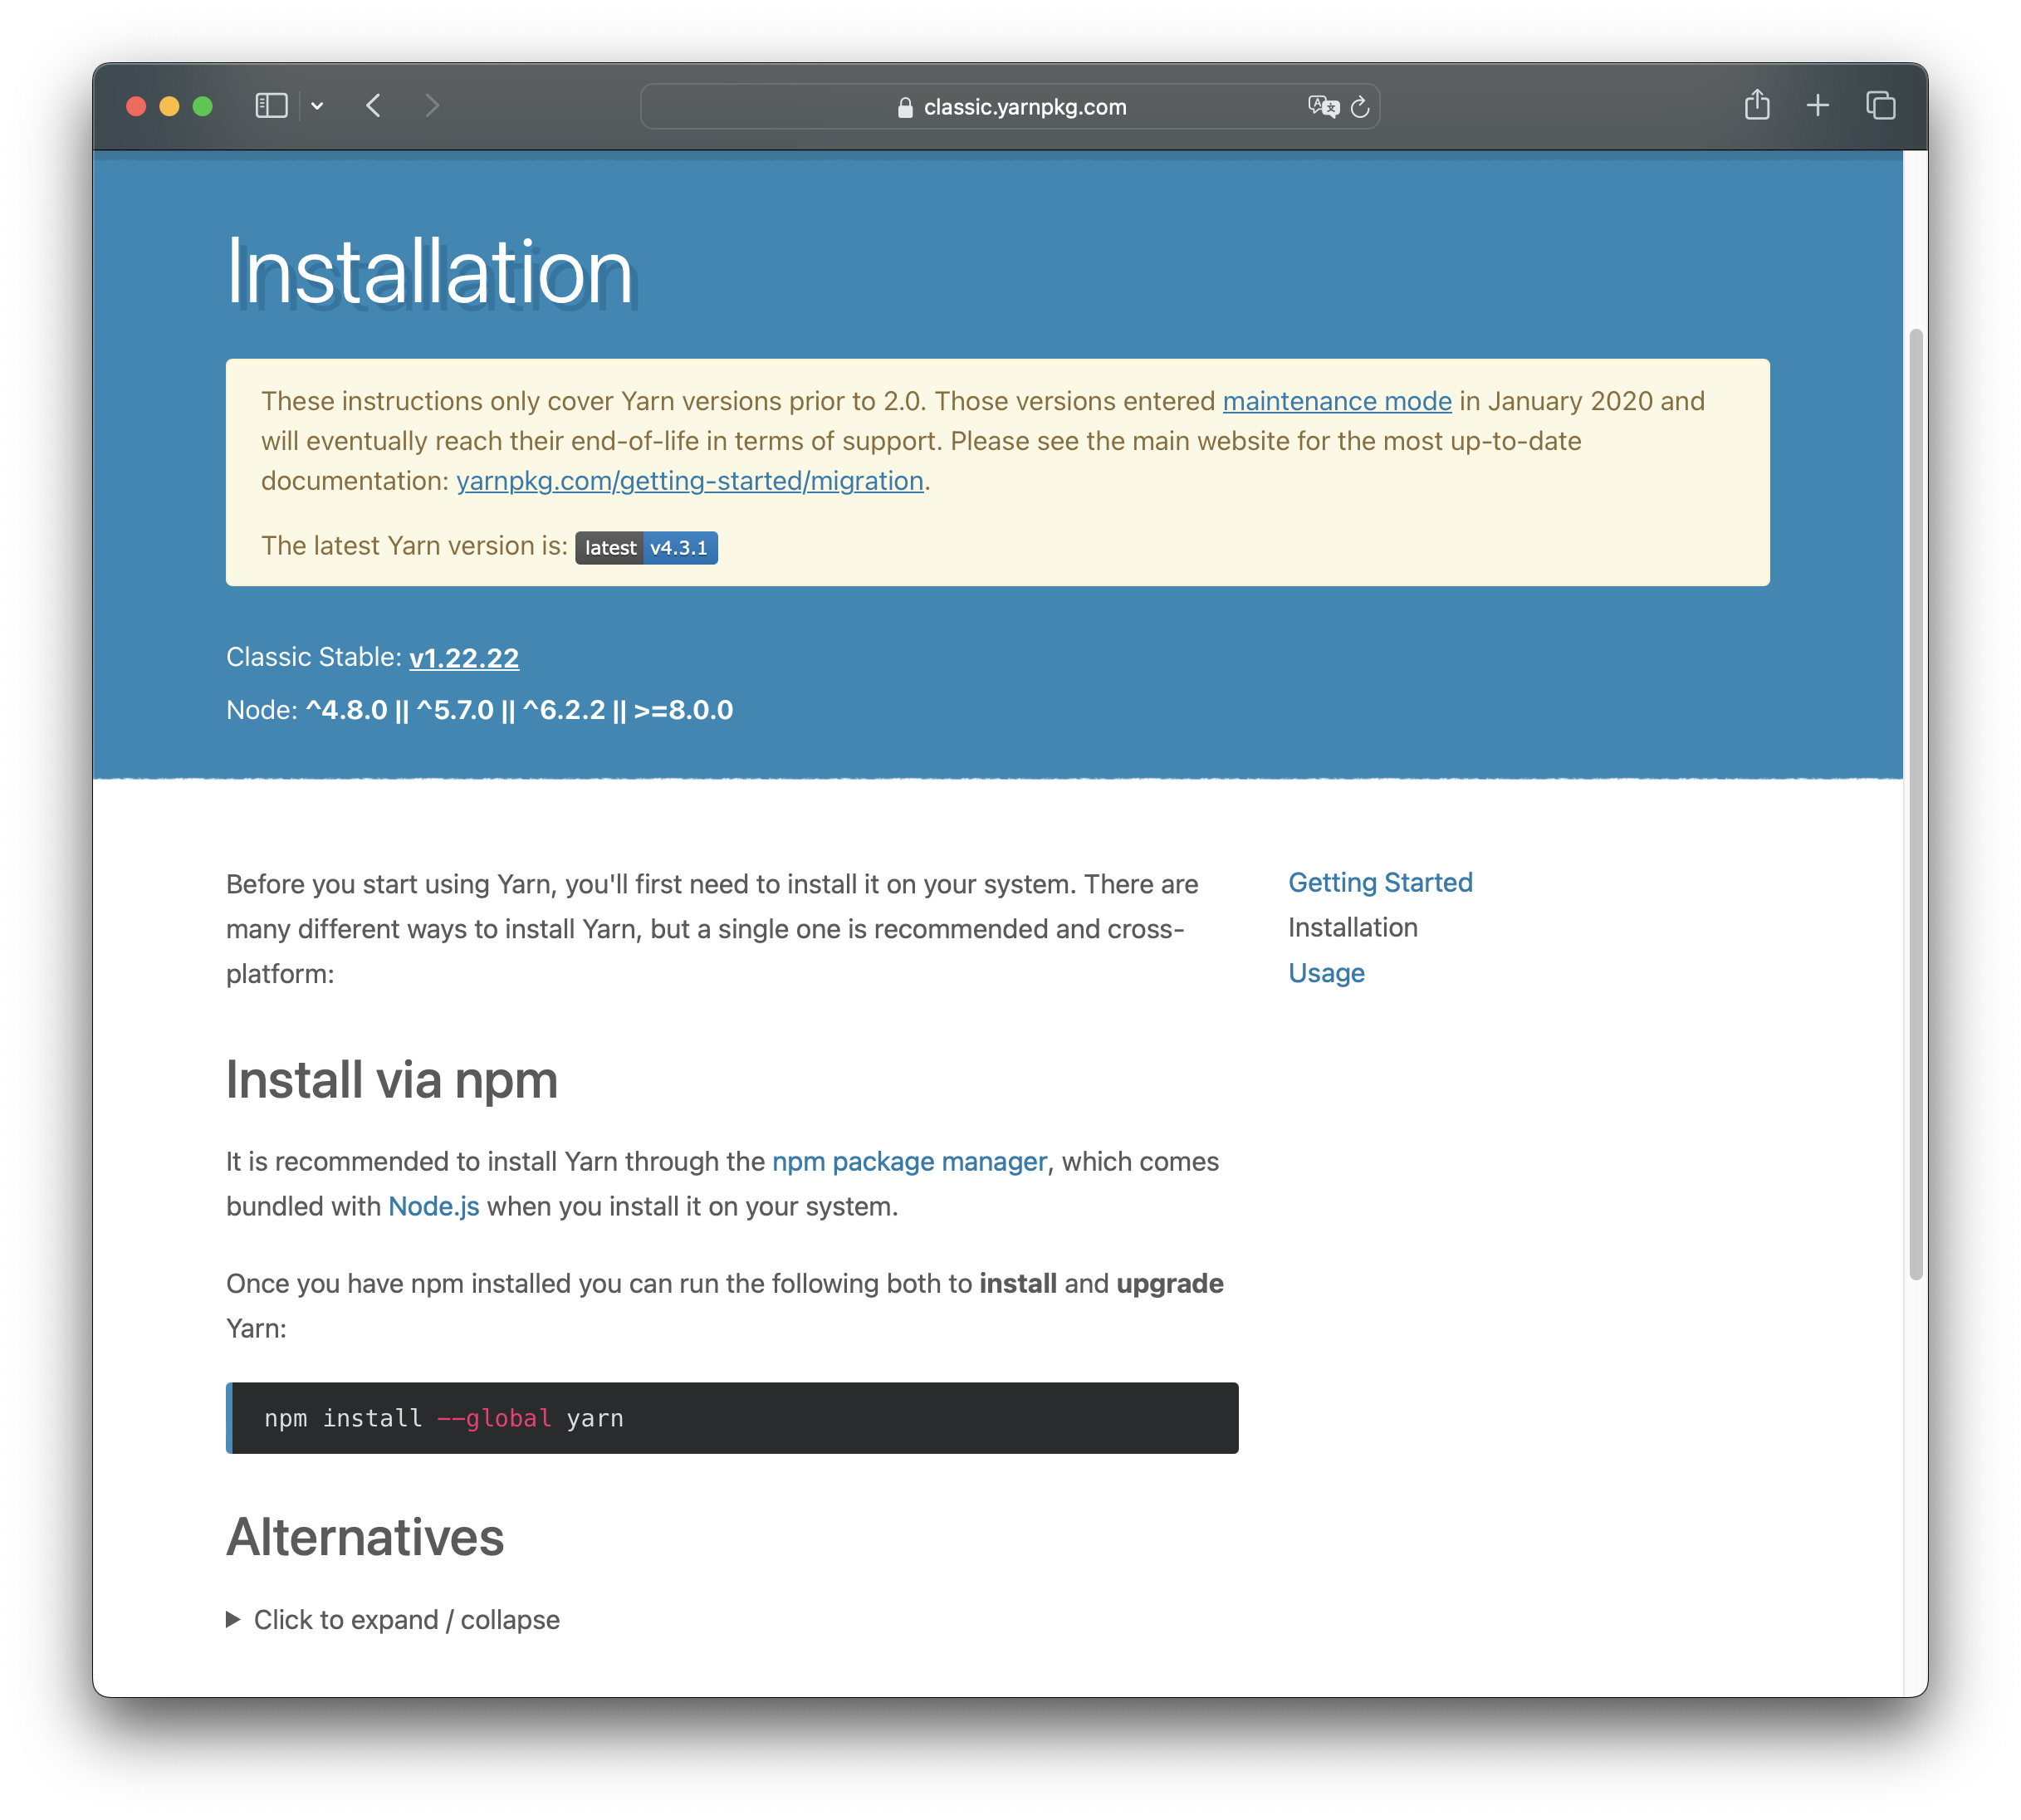Open the sidebar options dropdown chevron

tap(317, 106)
